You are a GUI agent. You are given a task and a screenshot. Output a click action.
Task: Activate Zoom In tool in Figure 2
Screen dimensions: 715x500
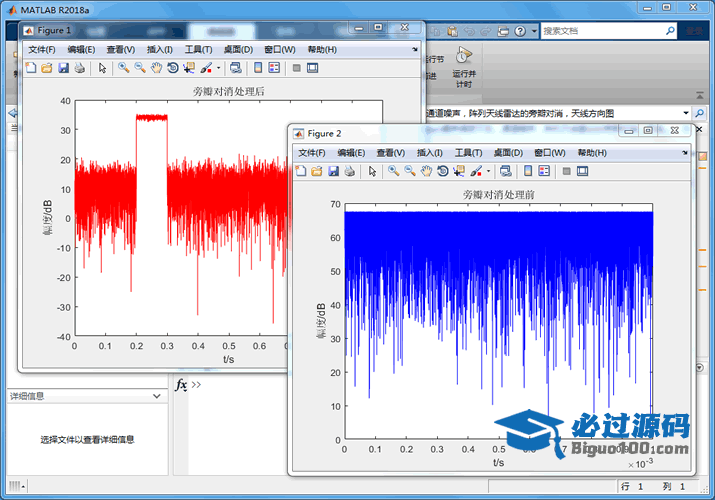393,171
